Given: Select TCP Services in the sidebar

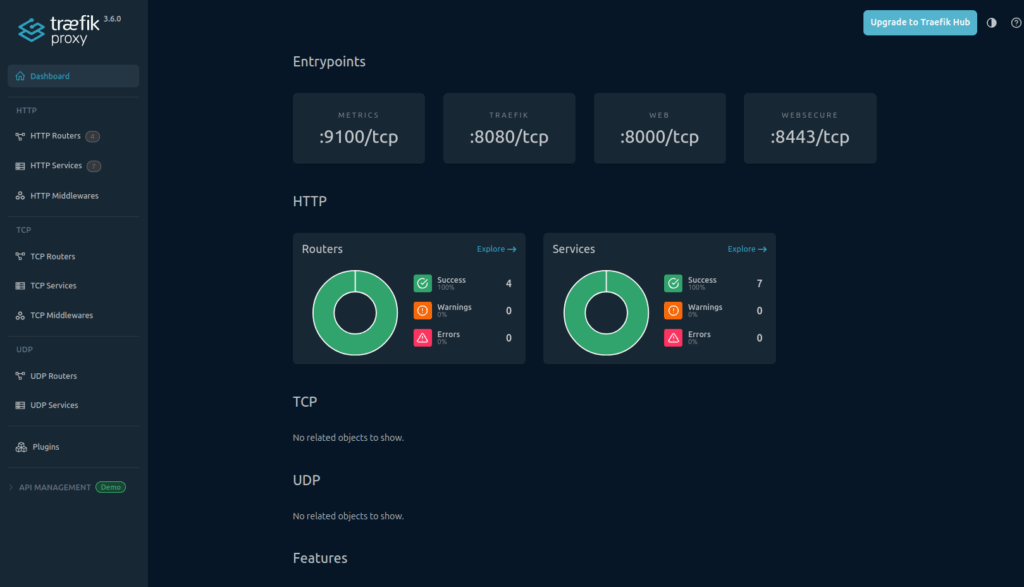Looking at the screenshot, I should click(53, 286).
